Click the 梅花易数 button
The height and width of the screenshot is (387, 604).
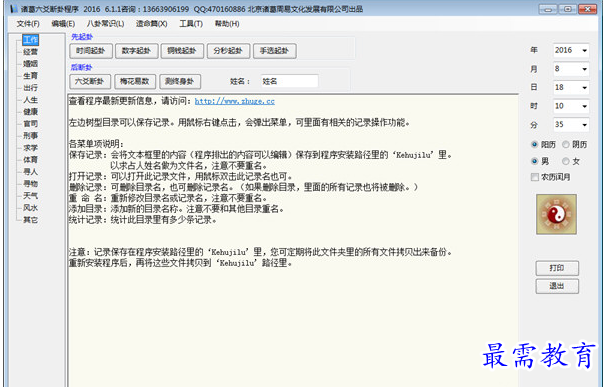pos(135,81)
